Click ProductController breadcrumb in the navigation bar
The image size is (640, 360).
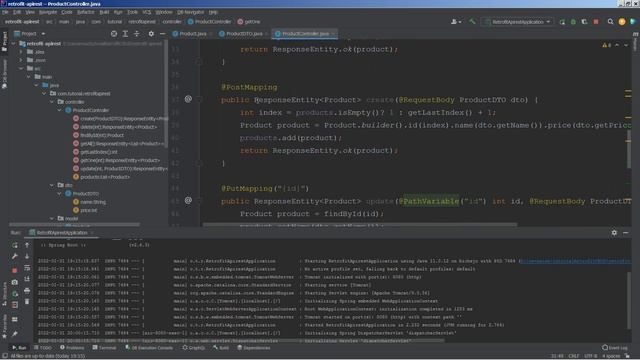tap(209, 22)
